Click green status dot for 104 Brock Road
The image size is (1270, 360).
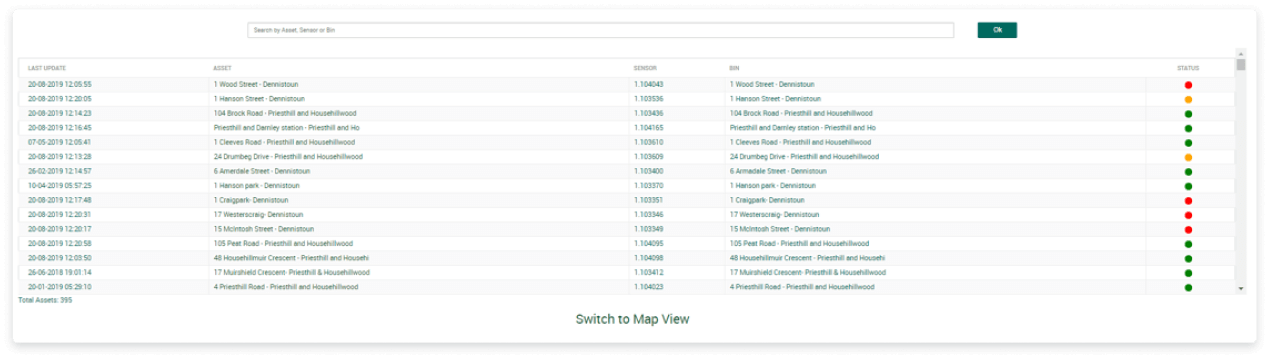pyautogui.click(x=1188, y=114)
